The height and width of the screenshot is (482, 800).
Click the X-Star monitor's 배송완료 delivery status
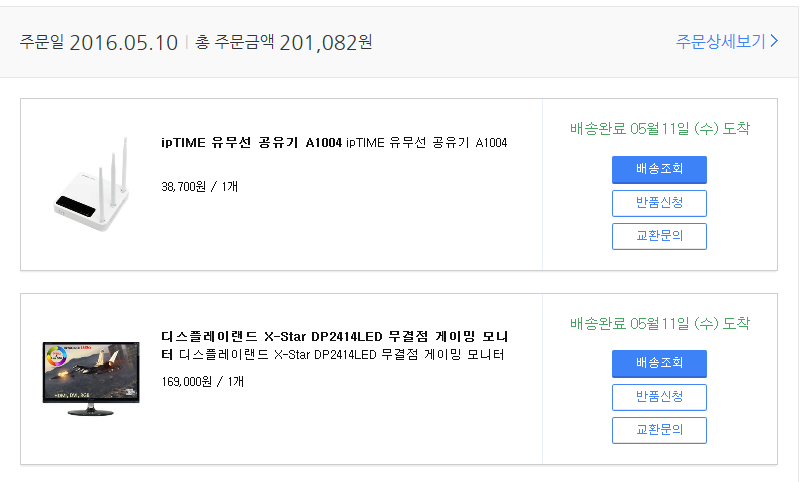(659, 323)
